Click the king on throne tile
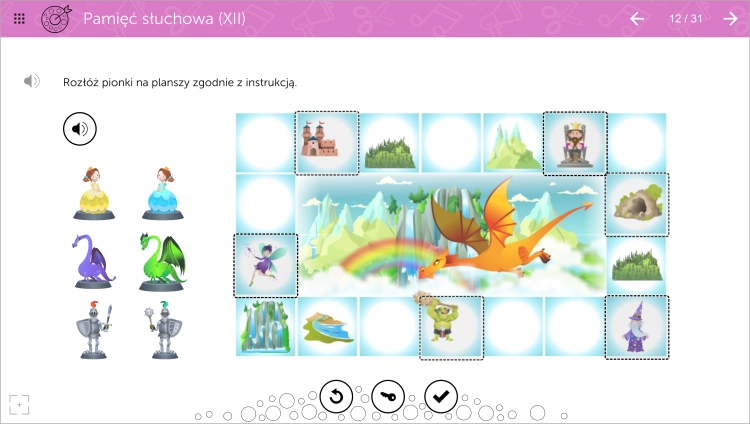The image size is (750, 424). (575, 143)
